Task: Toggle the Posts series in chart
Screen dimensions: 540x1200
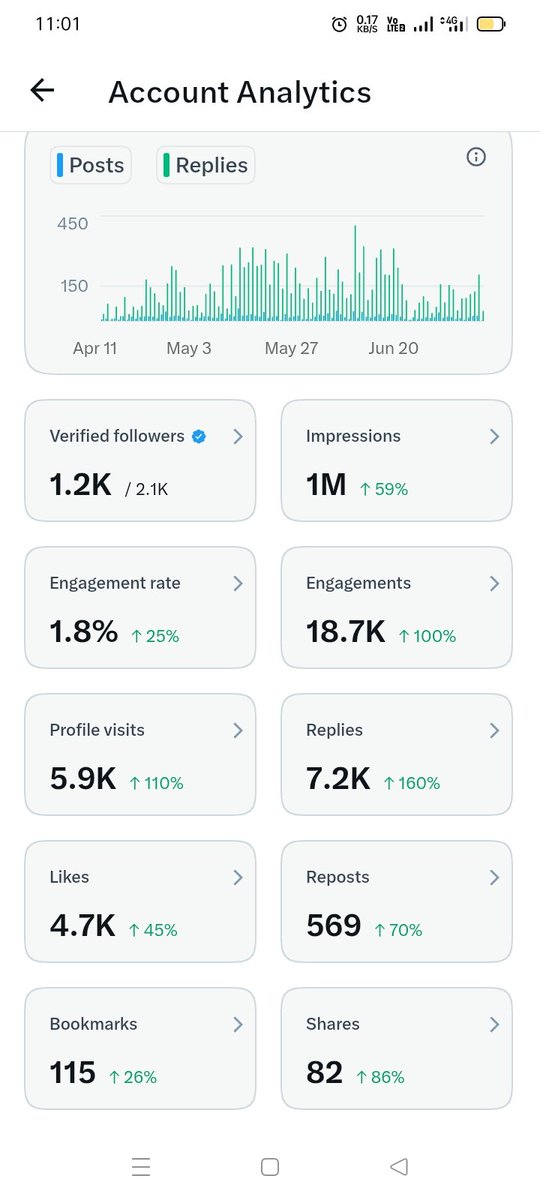Action: click(91, 165)
